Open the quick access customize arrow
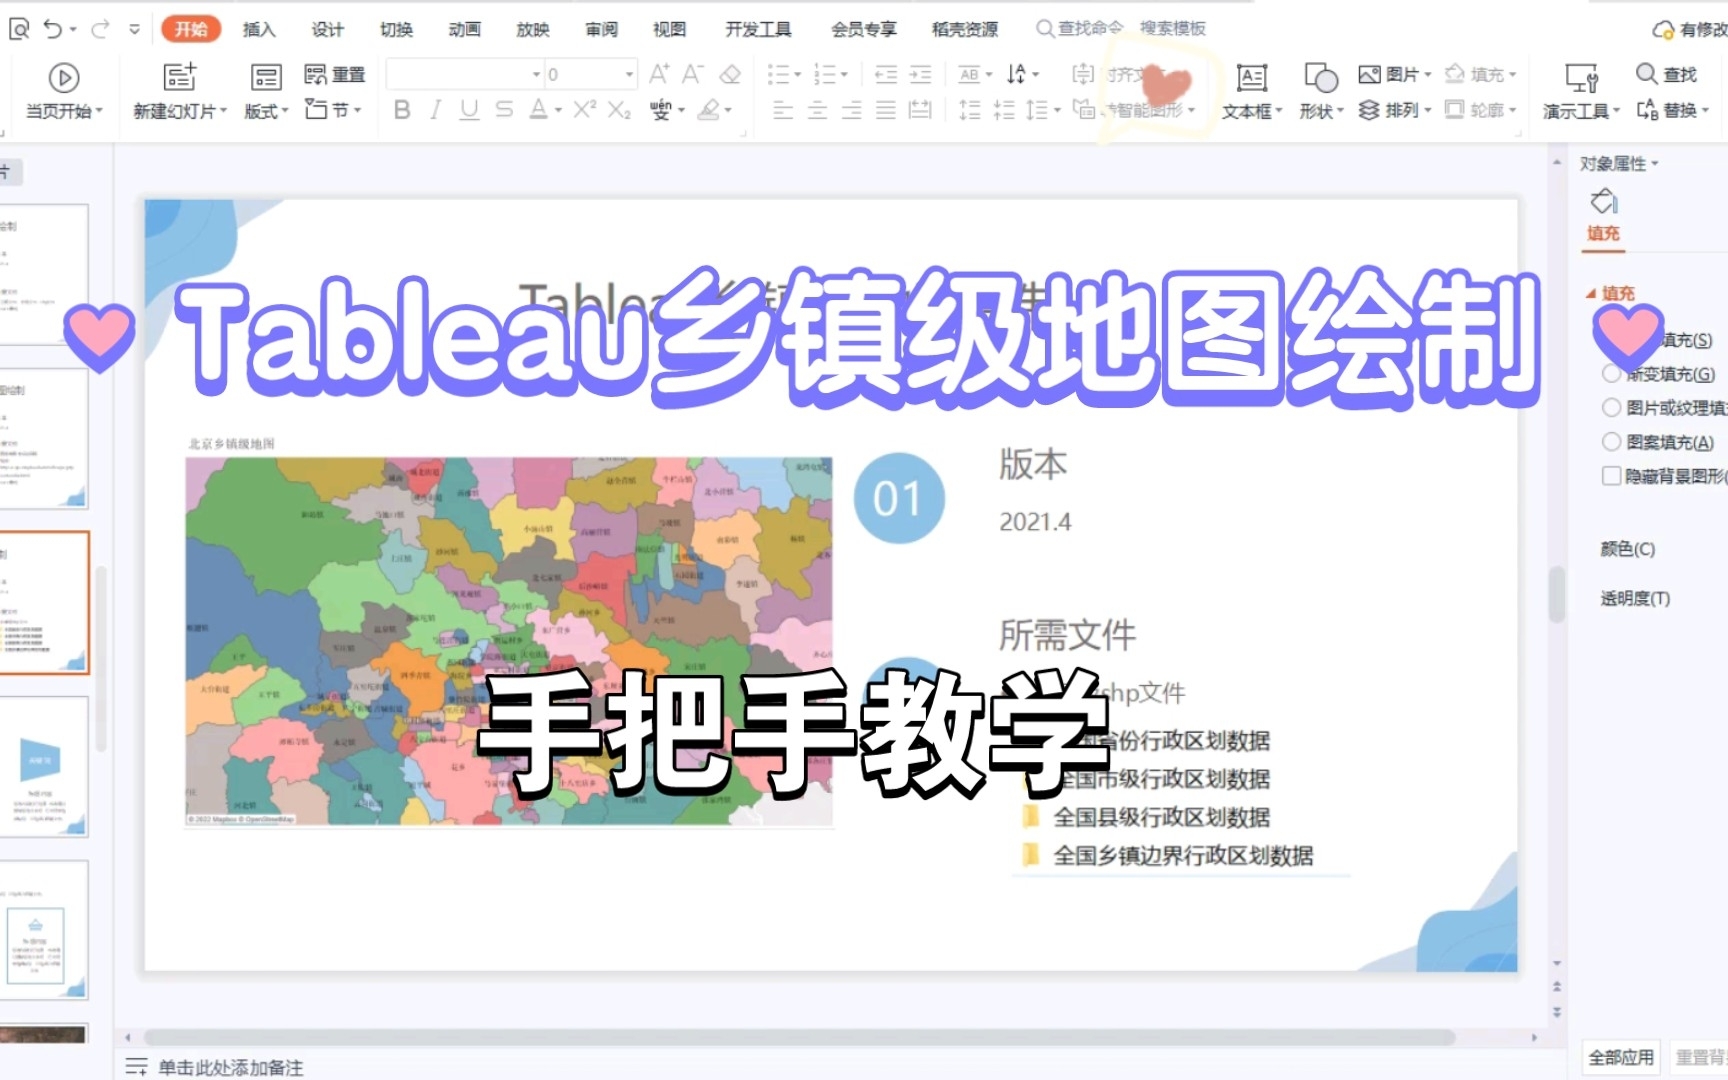1728x1080 pixels. (x=135, y=30)
